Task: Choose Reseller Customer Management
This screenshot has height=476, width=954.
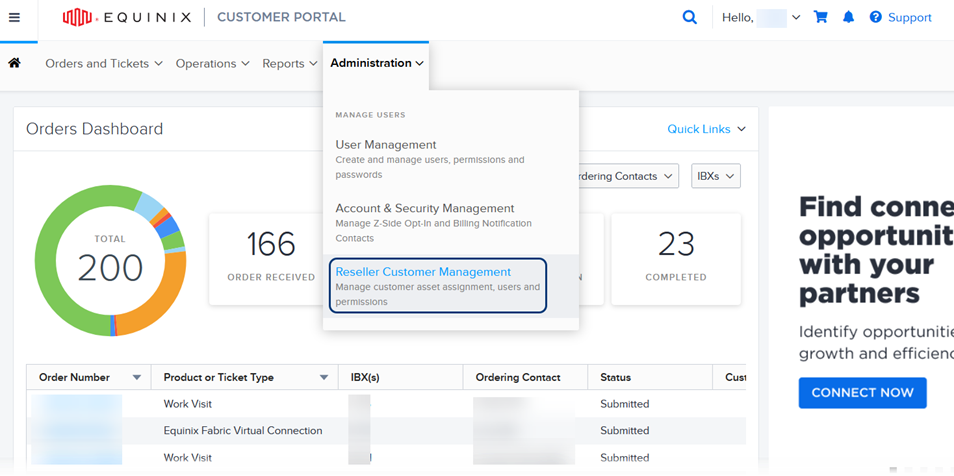Action: pos(423,272)
